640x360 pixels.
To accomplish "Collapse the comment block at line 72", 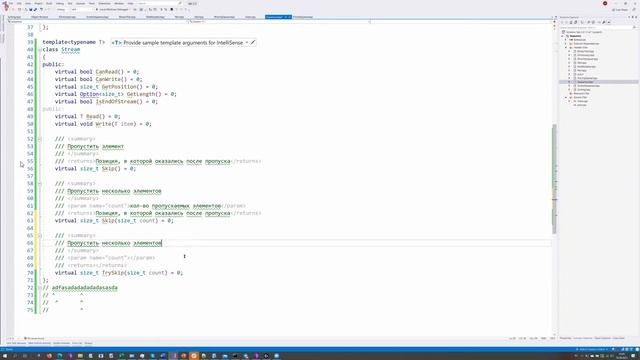I will [x=40, y=288].
